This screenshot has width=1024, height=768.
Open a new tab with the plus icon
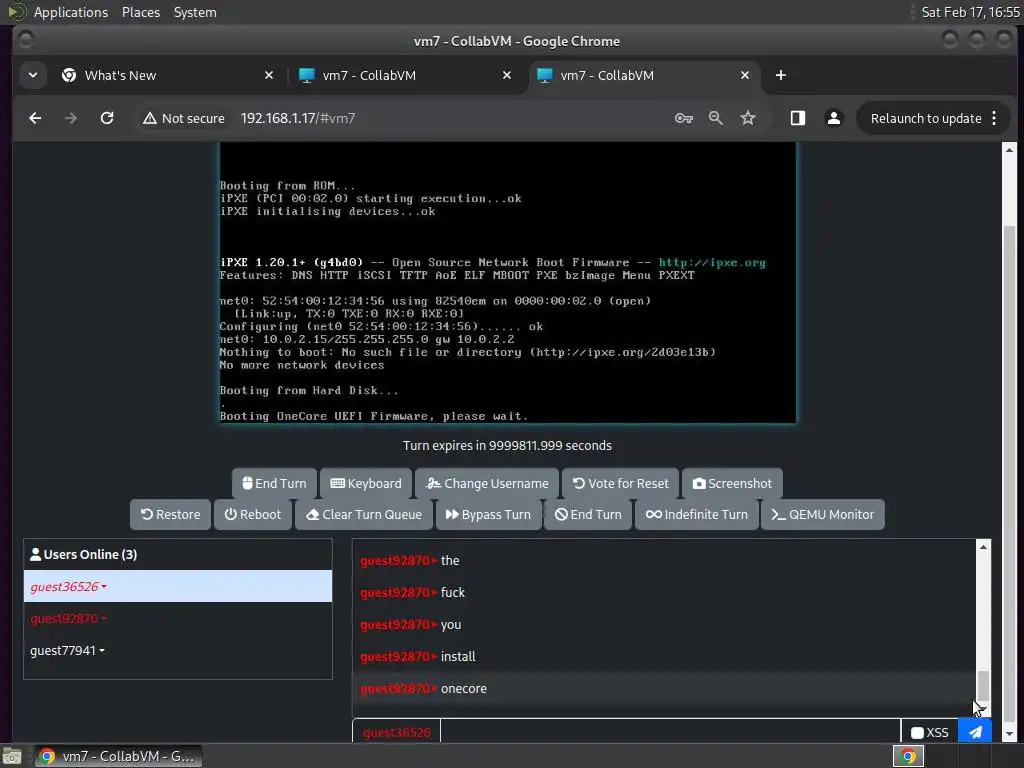(x=780, y=75)
